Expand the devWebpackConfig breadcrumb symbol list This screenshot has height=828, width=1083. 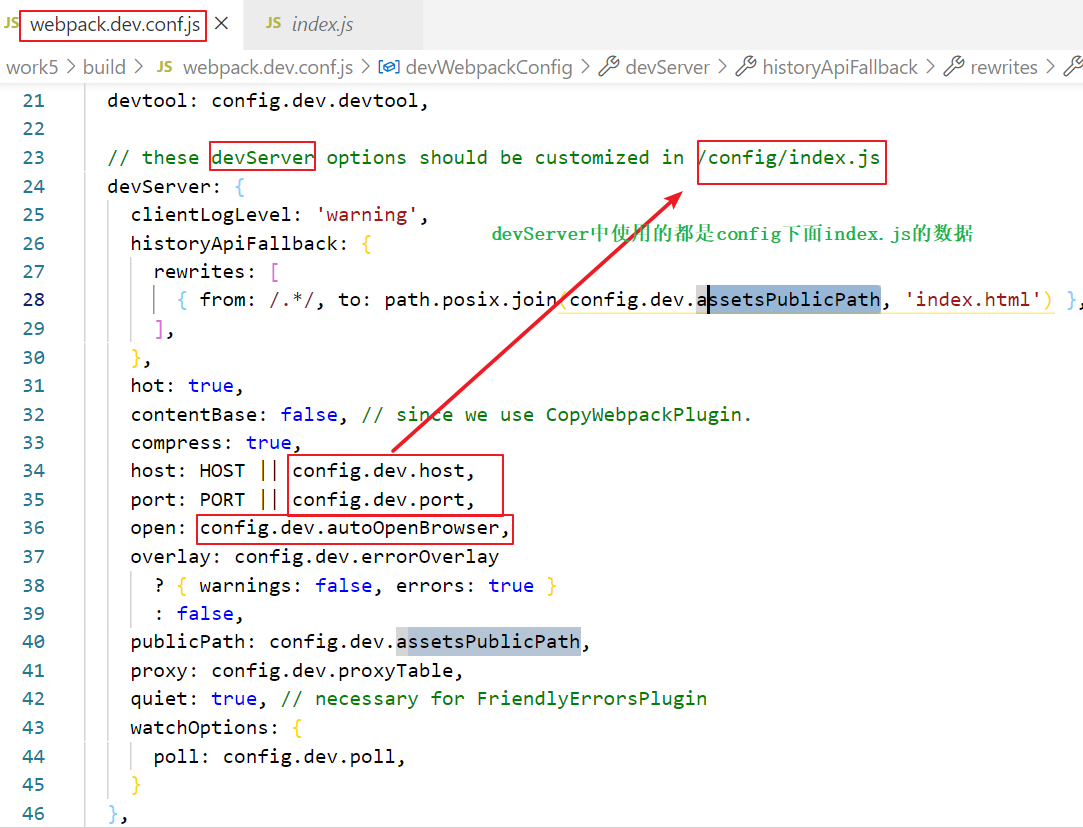click(x=489, y=67)
